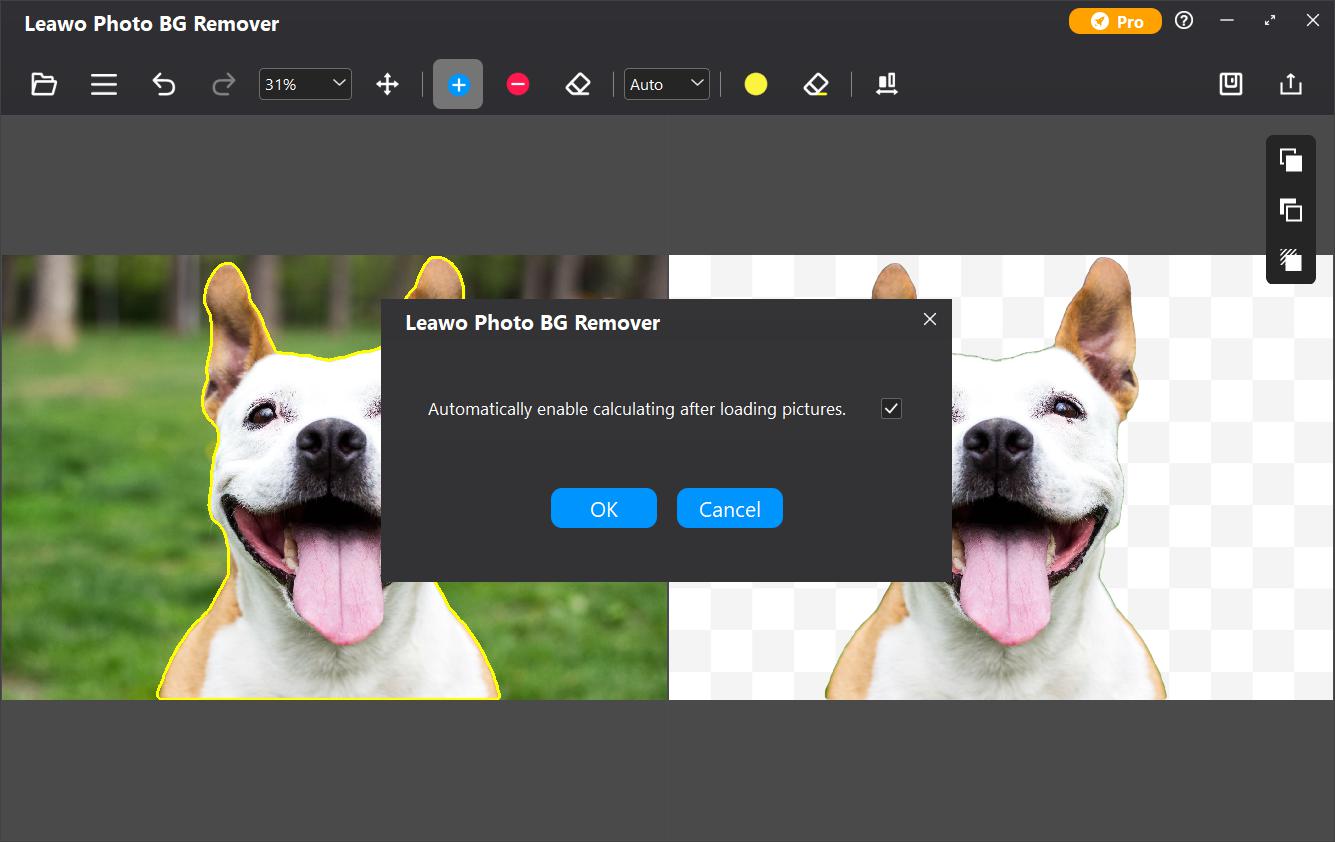Screen dimensions: 1335x842
Task: Close the Leawo Photo BG Remover dialog
Action: pyautogui.click(x=930, y=320)
